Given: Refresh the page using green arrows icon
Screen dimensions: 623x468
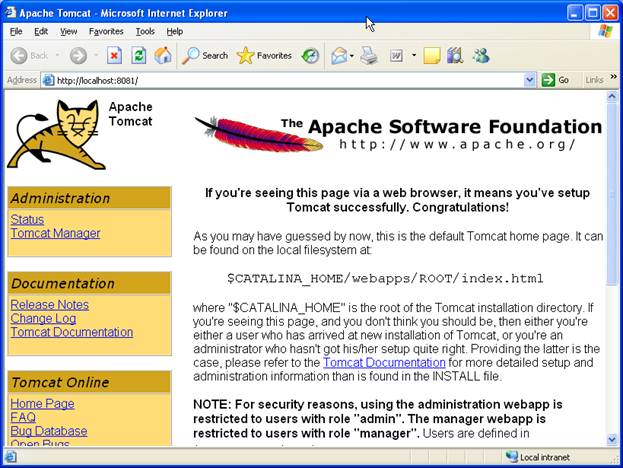Looking at the screenshot, I should (x=139, y=56).
